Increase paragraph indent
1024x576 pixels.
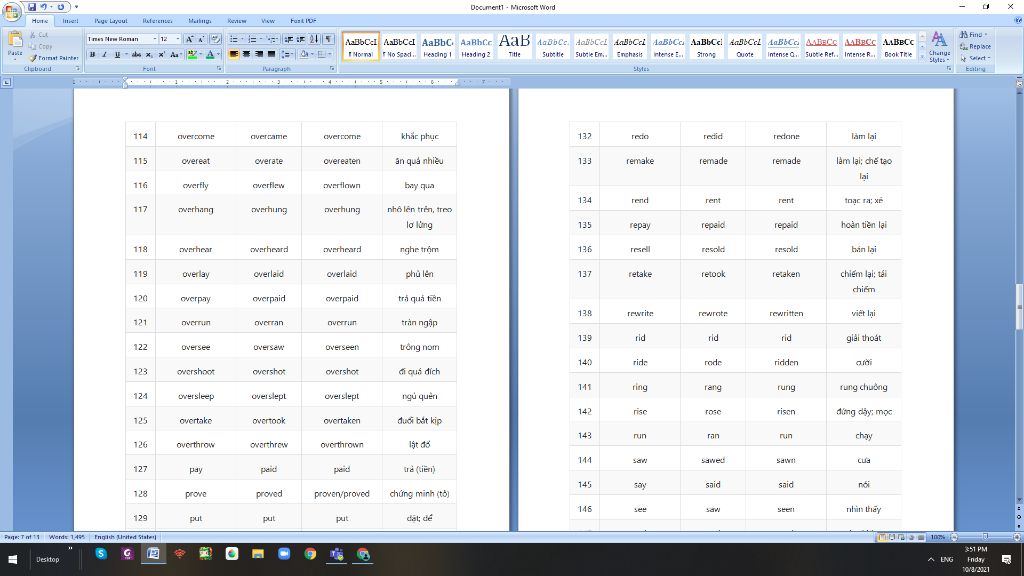(x=301, y=39)
